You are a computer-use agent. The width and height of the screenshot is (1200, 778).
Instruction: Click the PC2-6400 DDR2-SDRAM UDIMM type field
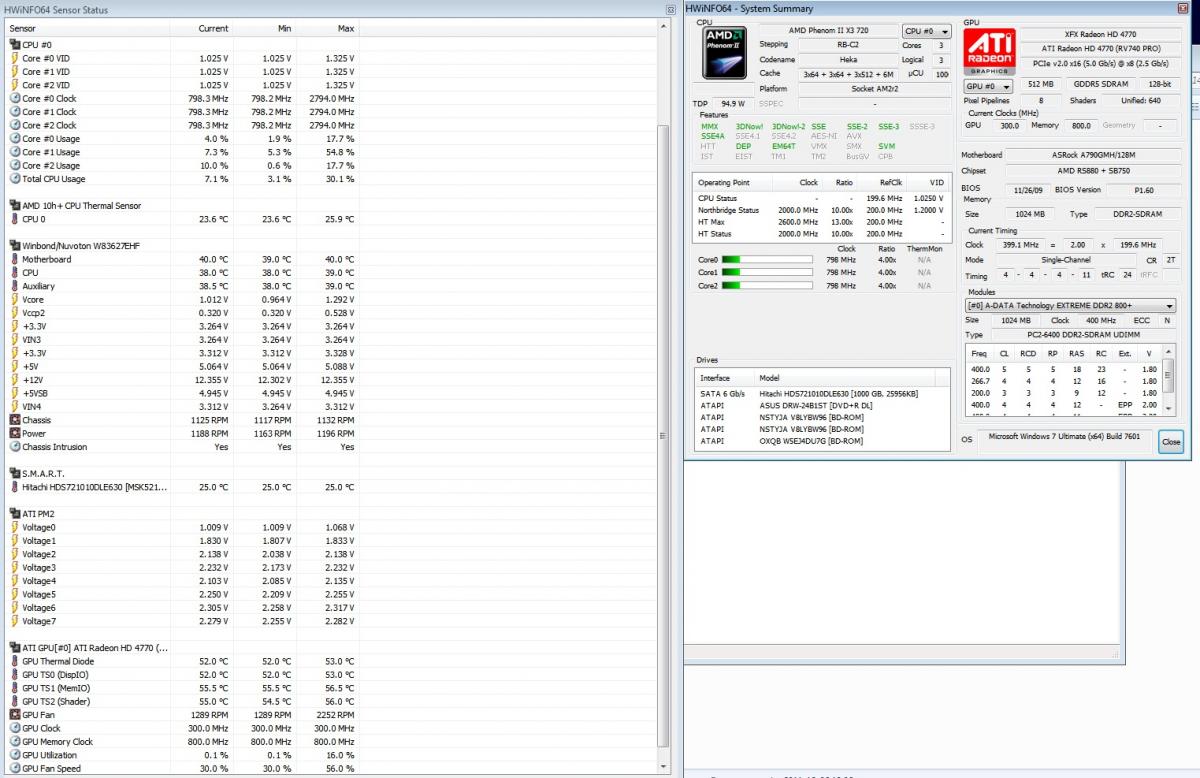[x=1084, y=335]
